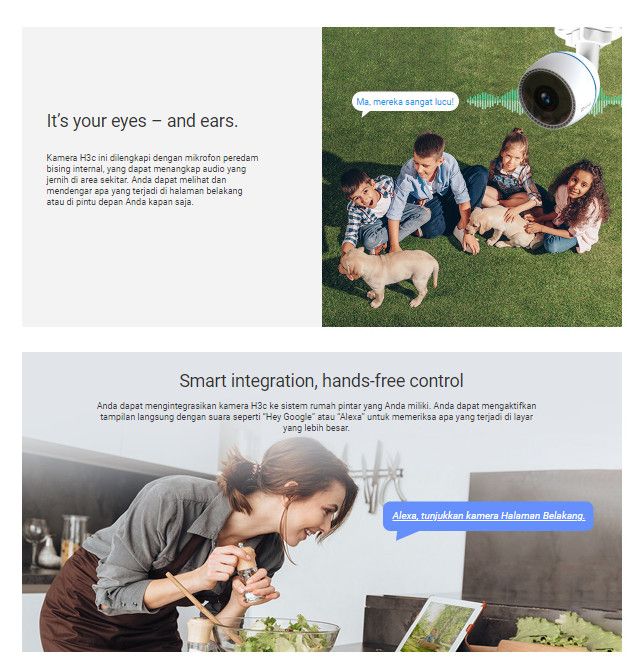Select the Kamera H3c microphone description paragraph
This screenshot has width=641, height=668.
[152, 180]
